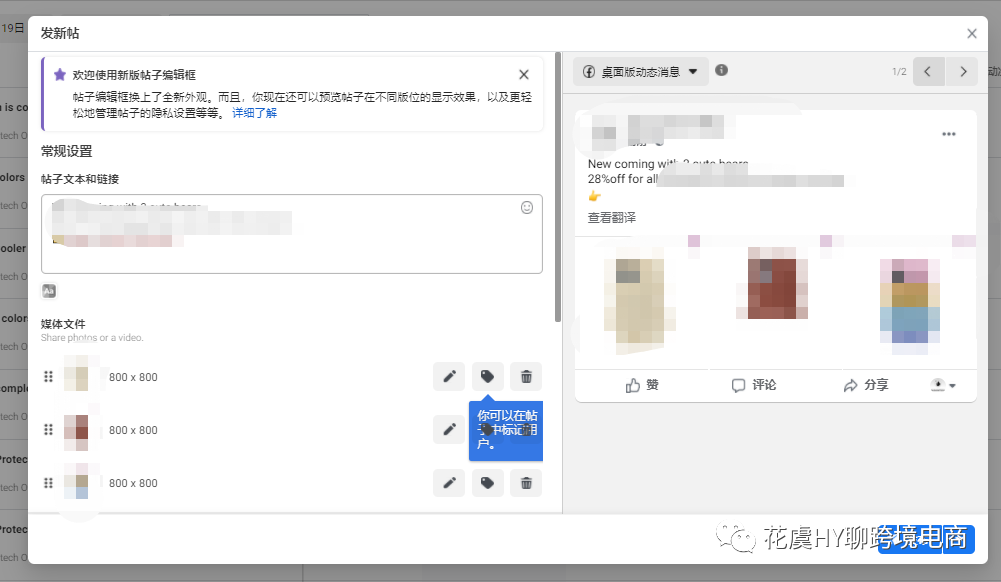The image size is (1001, 582).
Task: Delete the first media file with the trash icon
Action: (x=525, y=376)
